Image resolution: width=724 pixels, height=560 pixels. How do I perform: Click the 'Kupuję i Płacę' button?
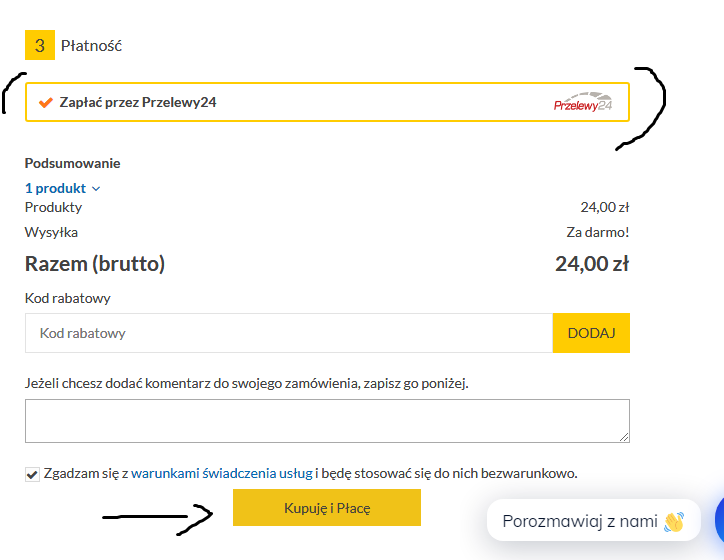coord(327,508)
